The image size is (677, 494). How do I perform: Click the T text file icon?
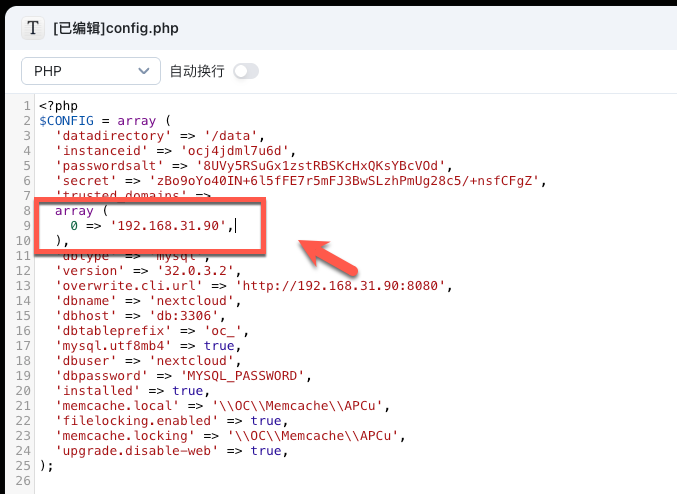(33, 28)
